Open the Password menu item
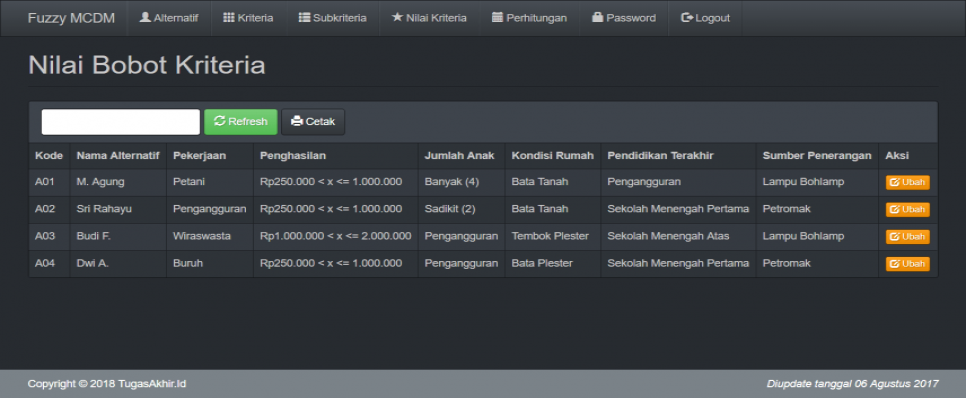The image size is (966, 398). 623,18
